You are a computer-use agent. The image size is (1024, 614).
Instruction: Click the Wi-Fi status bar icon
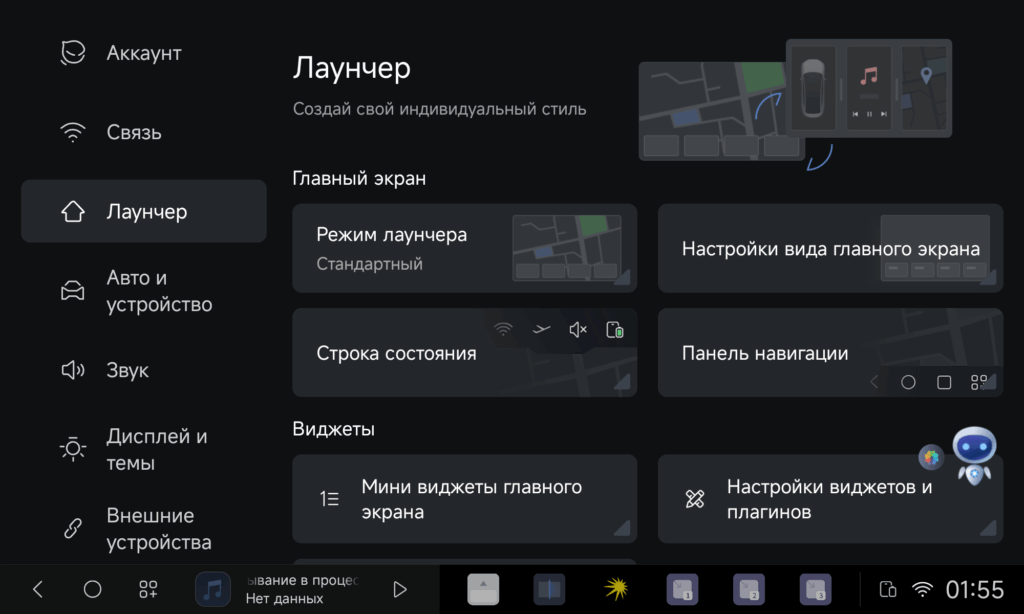click(922, 589)
